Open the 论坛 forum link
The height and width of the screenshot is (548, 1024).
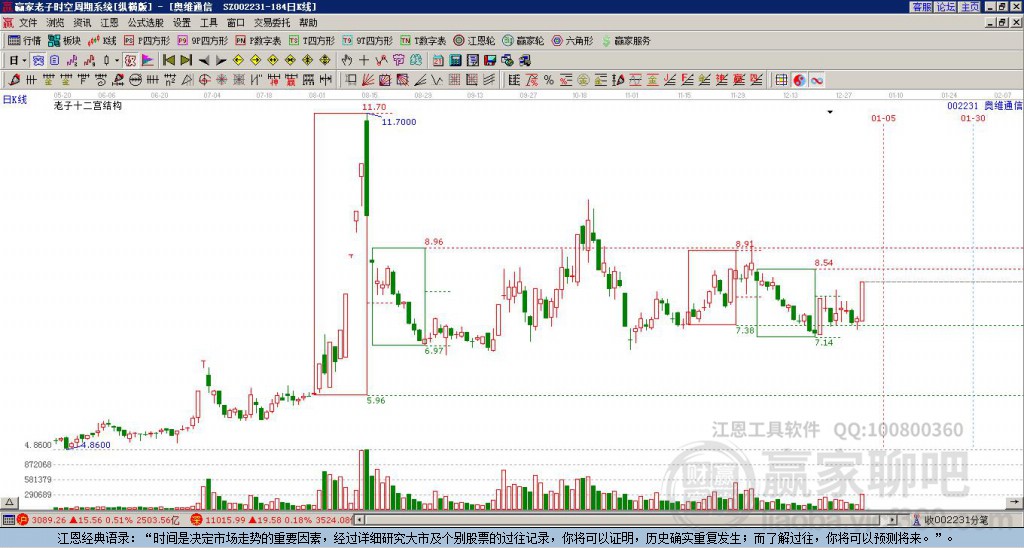(x=946, y=7)
